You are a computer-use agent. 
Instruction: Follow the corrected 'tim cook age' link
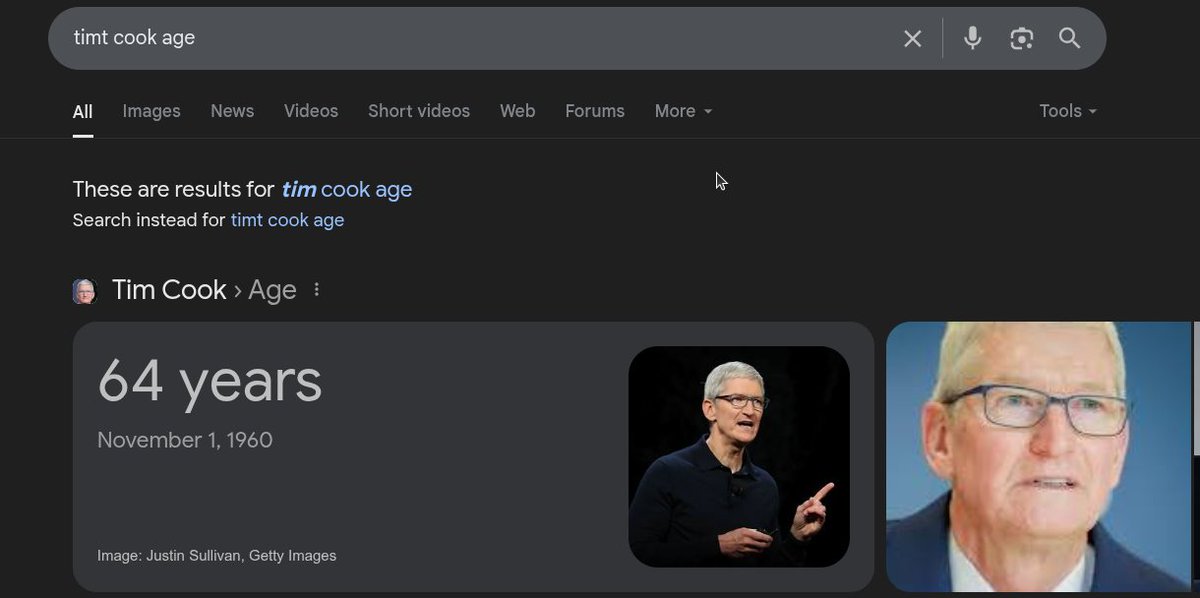click(347, 189)
